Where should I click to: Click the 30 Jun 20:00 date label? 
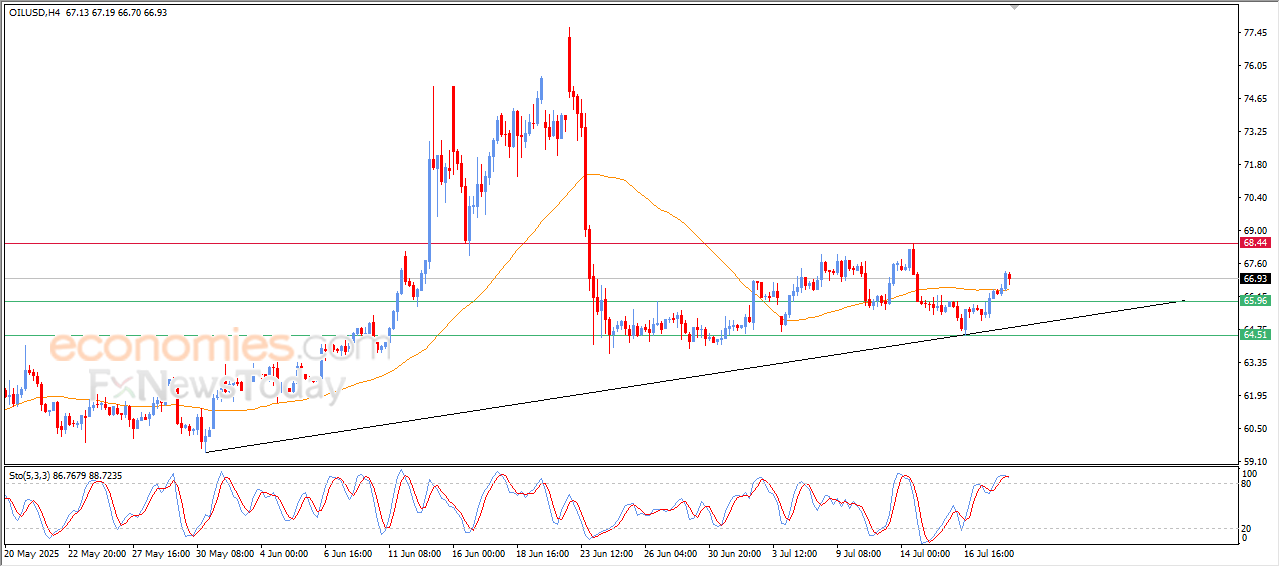pyautogui.click(x=735, y=552)
